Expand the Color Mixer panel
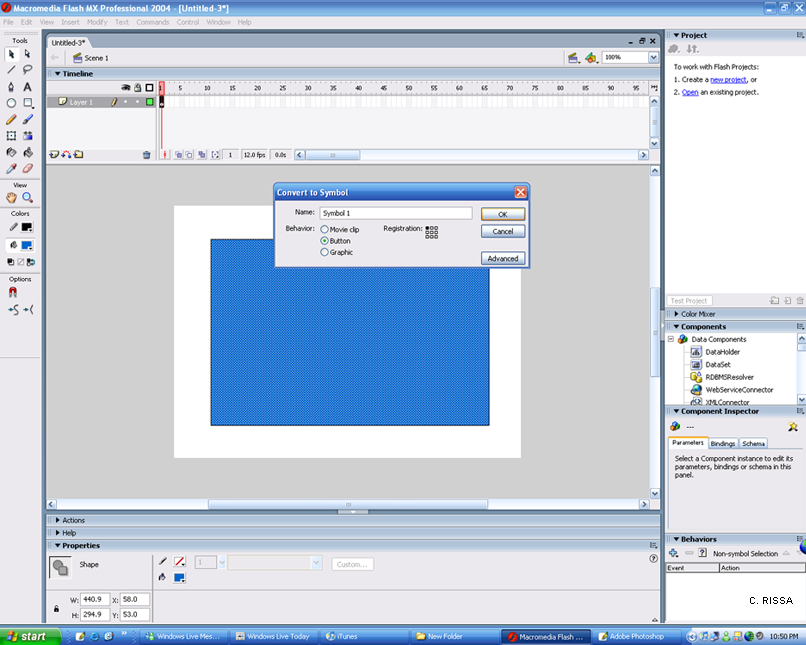 click(x=676, y=314)
